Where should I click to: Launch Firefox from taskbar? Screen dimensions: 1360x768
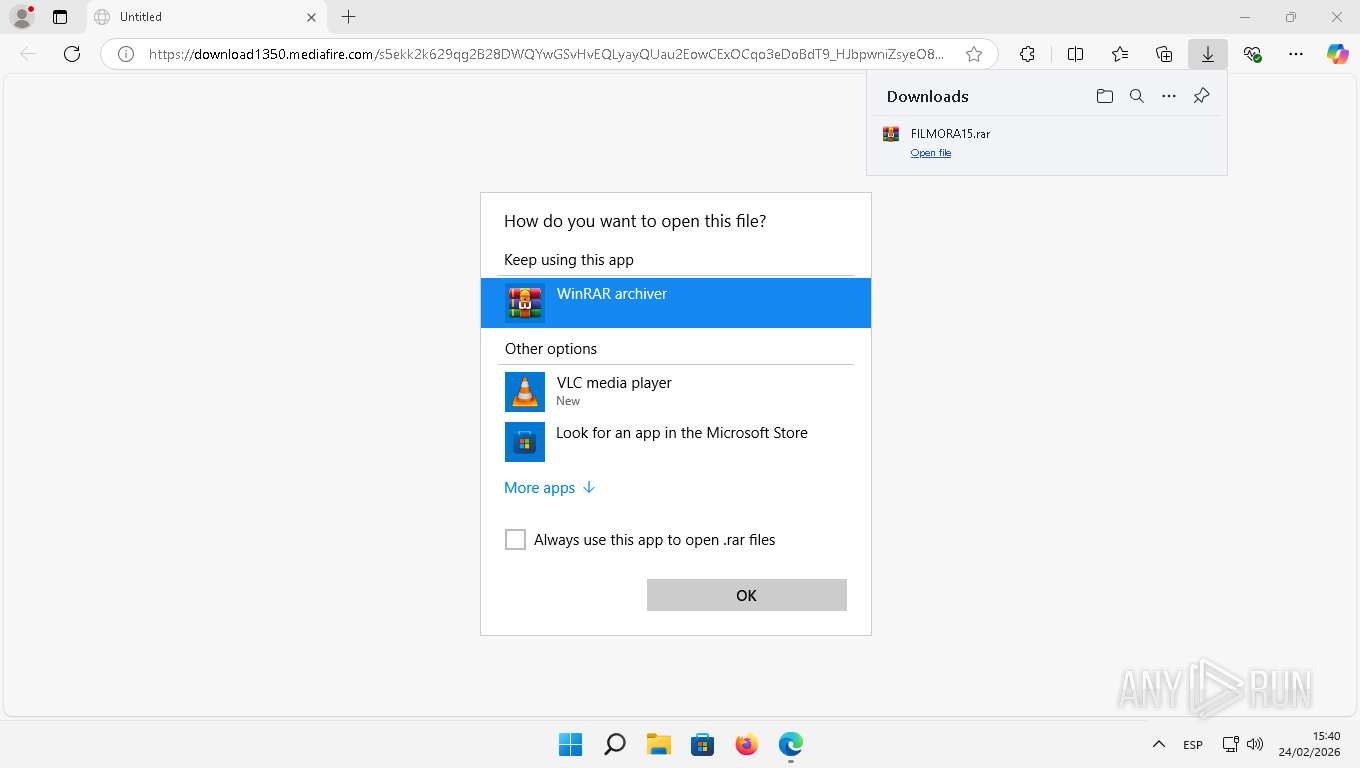pos(746,744)
